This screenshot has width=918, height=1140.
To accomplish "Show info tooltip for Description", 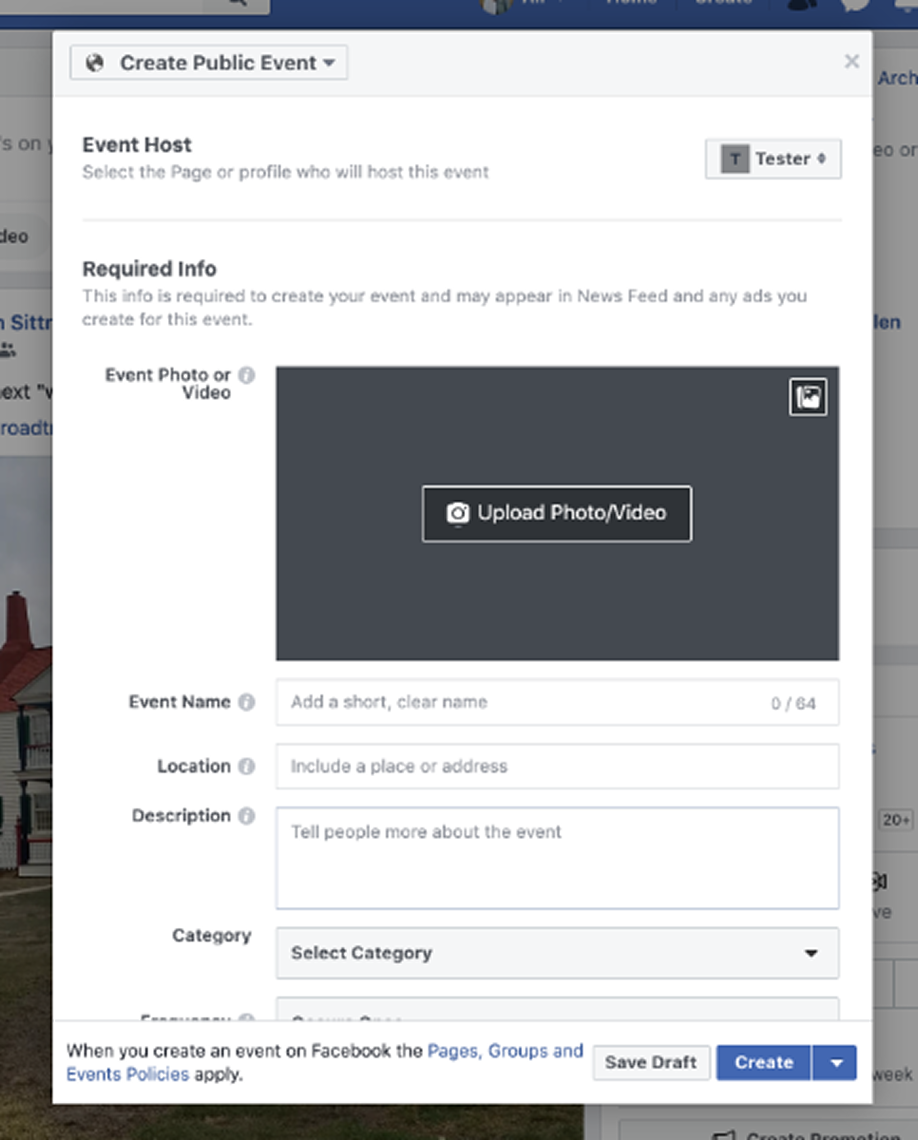I will (247, 816).
